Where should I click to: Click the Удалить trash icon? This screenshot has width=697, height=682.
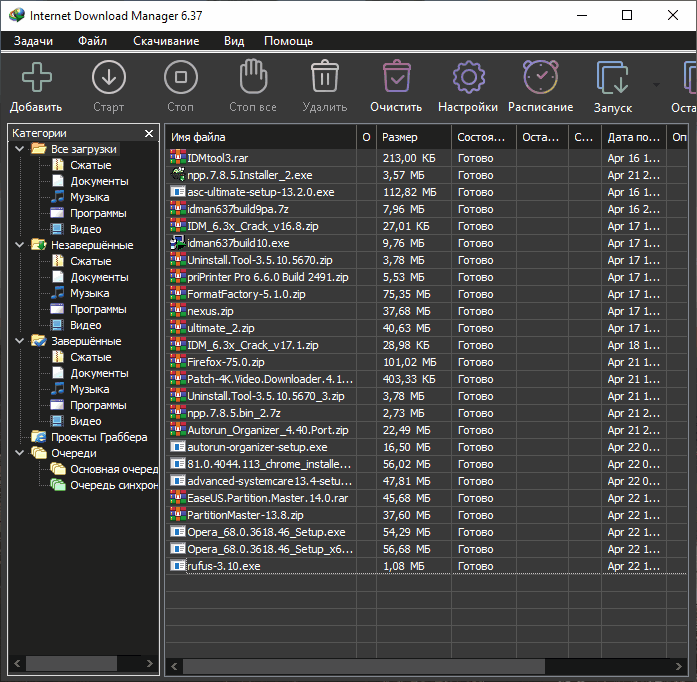pyautogui.click(x=325, y=76)
